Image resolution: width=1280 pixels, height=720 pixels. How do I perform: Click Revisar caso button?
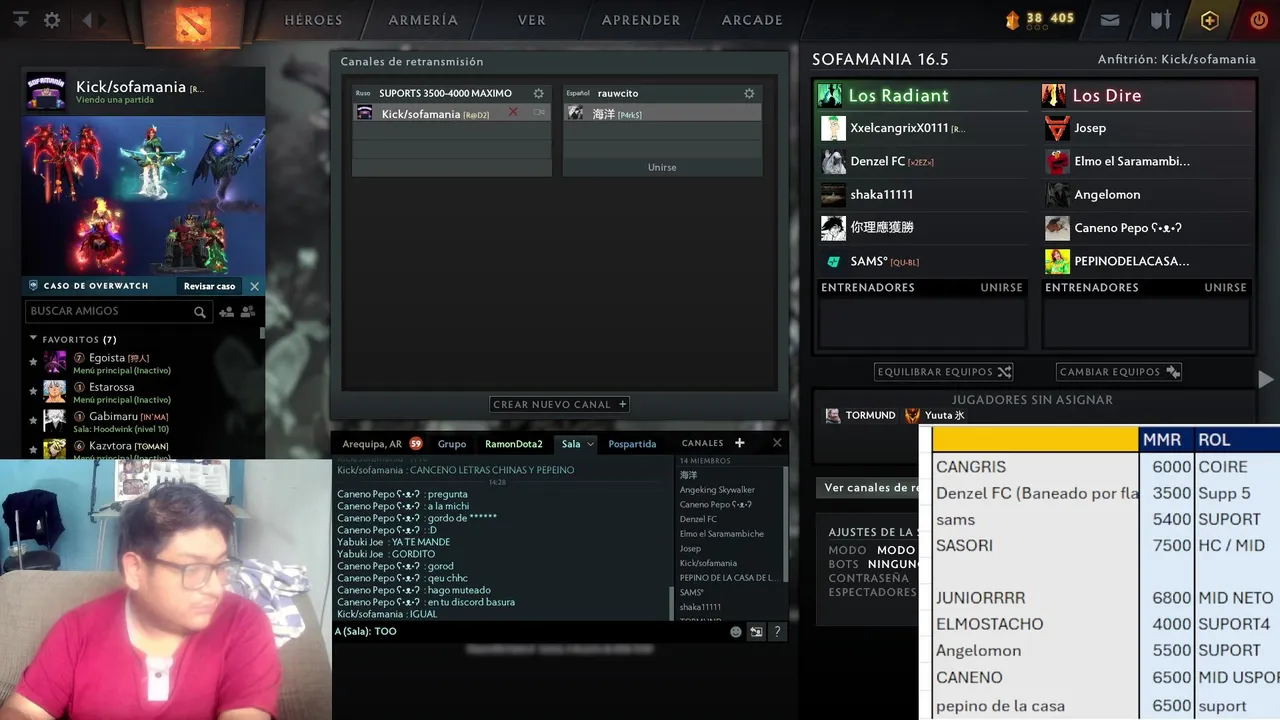(x=210, y=286)
